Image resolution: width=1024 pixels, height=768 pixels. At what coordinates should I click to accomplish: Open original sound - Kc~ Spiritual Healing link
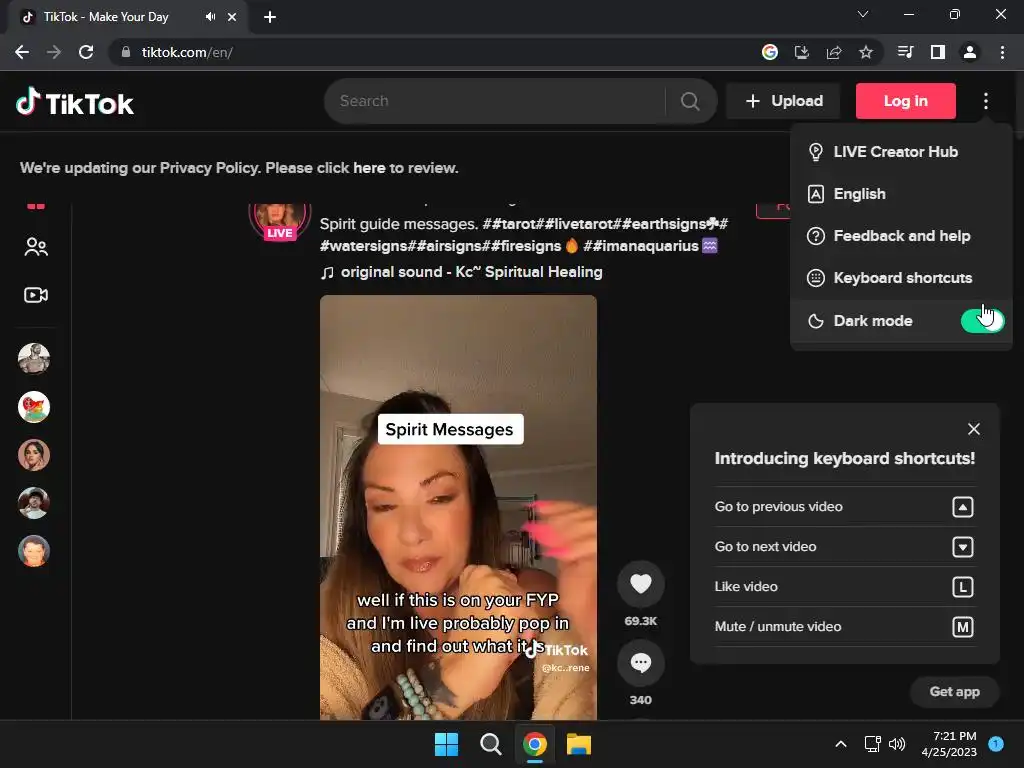462,272
